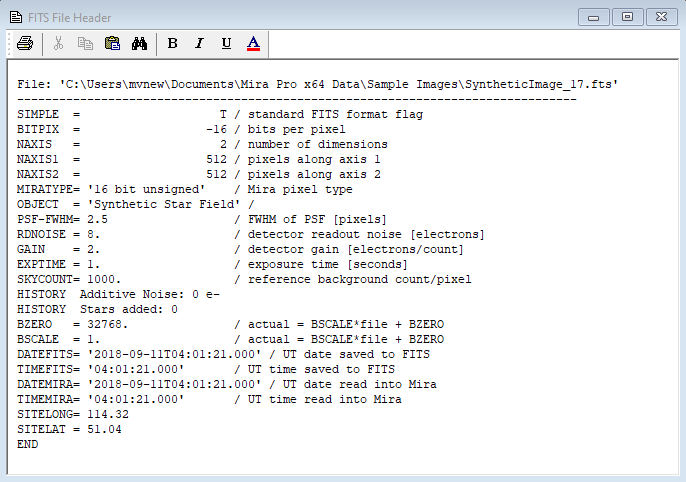
Task: Toggle Bold formatting
Action: (173, 43)
